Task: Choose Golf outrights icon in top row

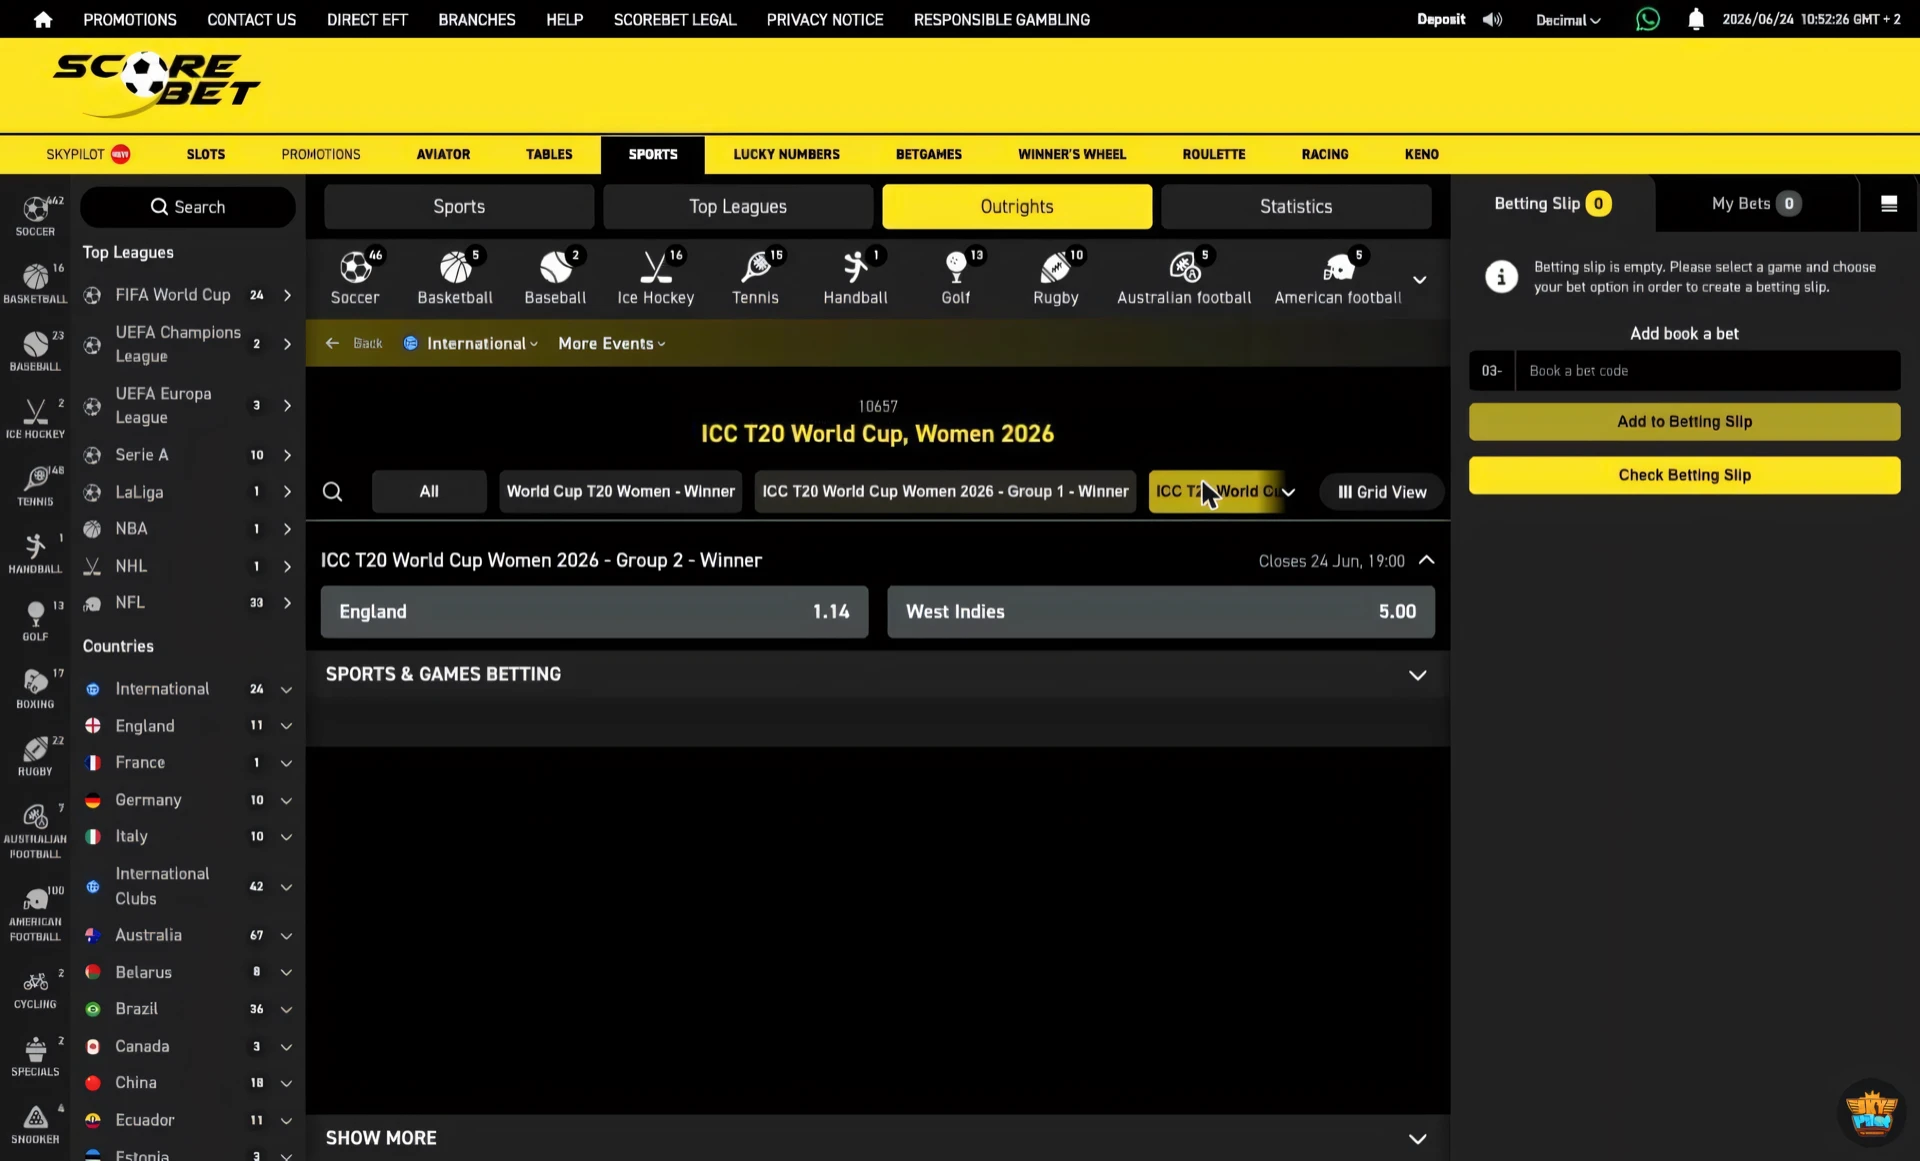Action: 956,277
